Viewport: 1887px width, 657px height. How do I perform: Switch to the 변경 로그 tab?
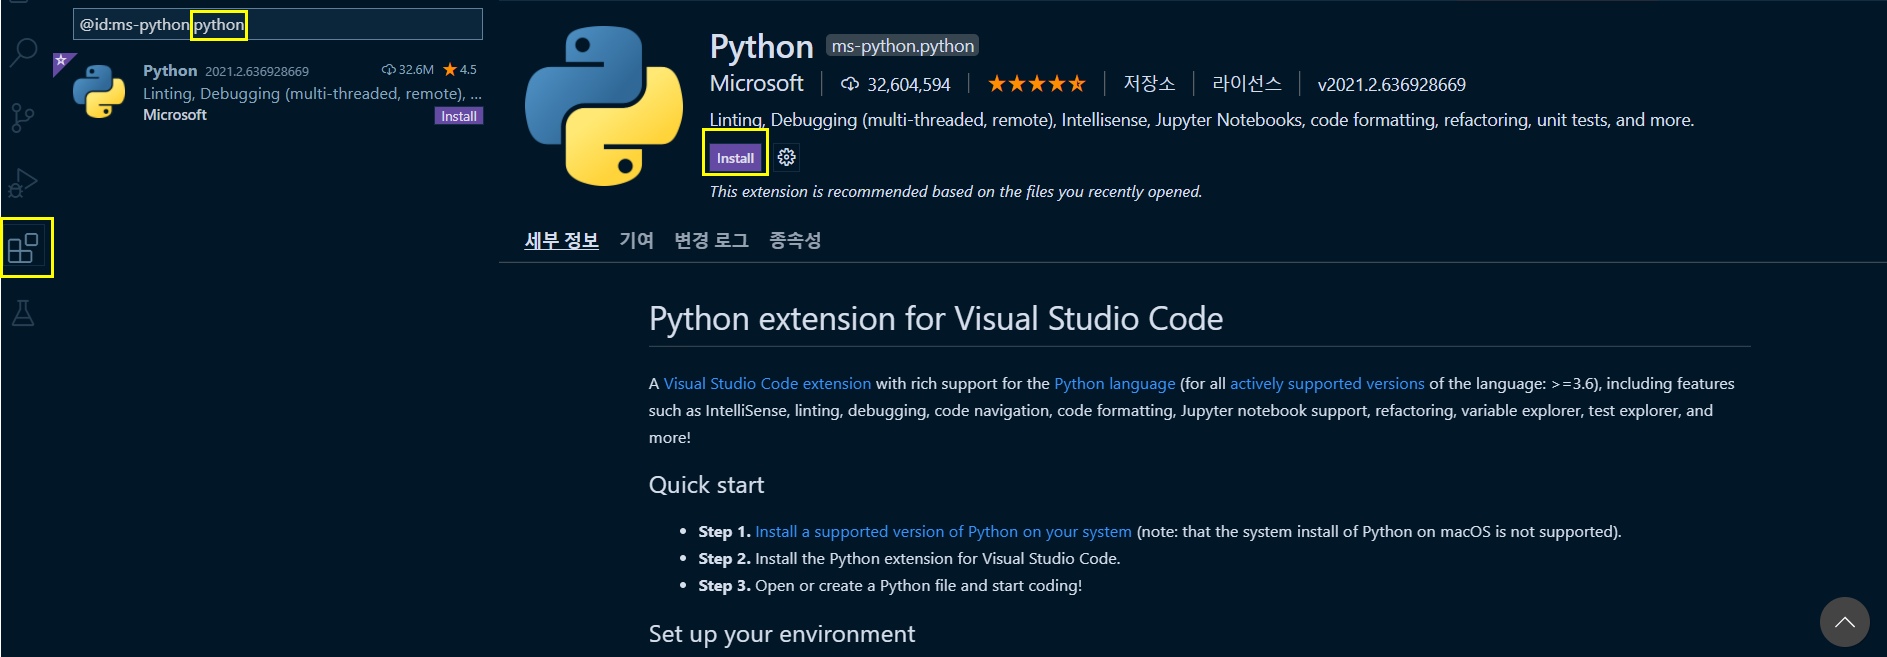coord(711,240)
